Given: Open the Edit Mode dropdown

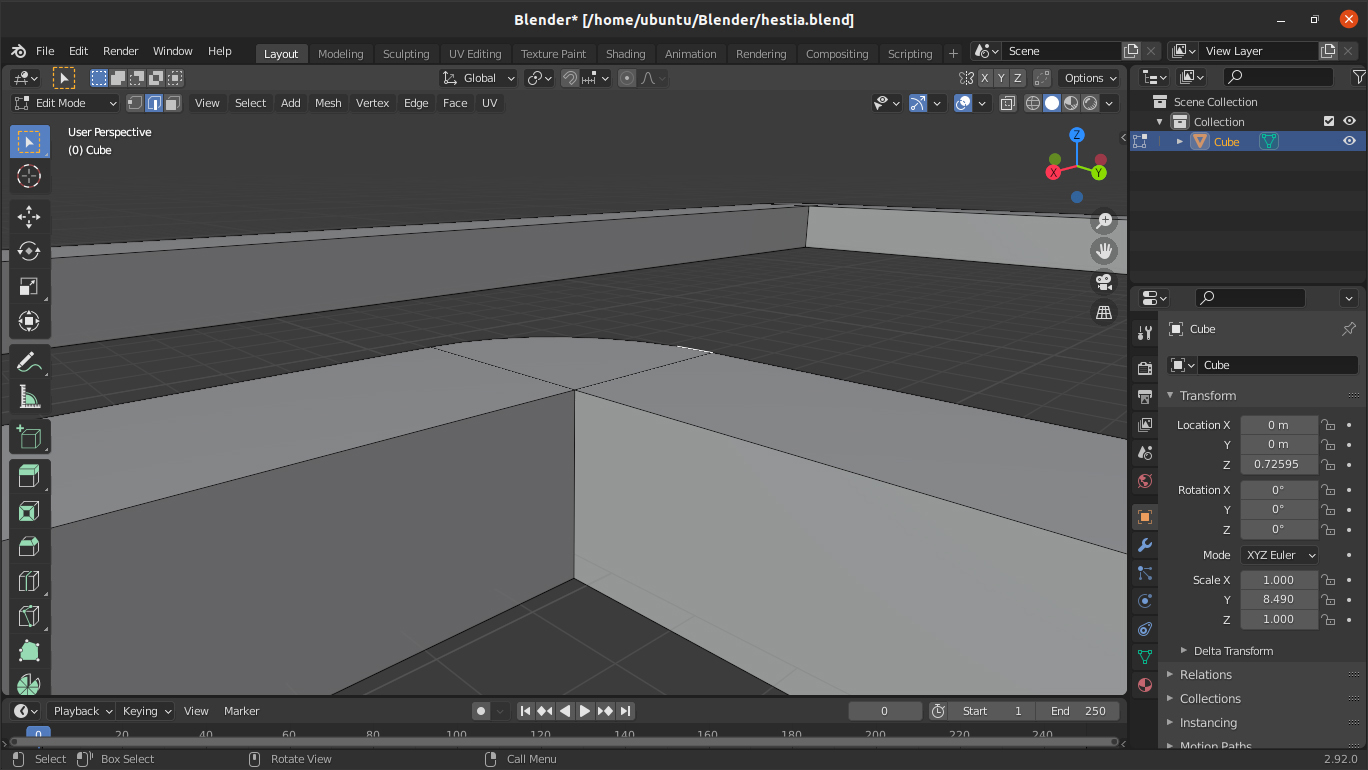Looking at the screenshot, I should [65, 103].
